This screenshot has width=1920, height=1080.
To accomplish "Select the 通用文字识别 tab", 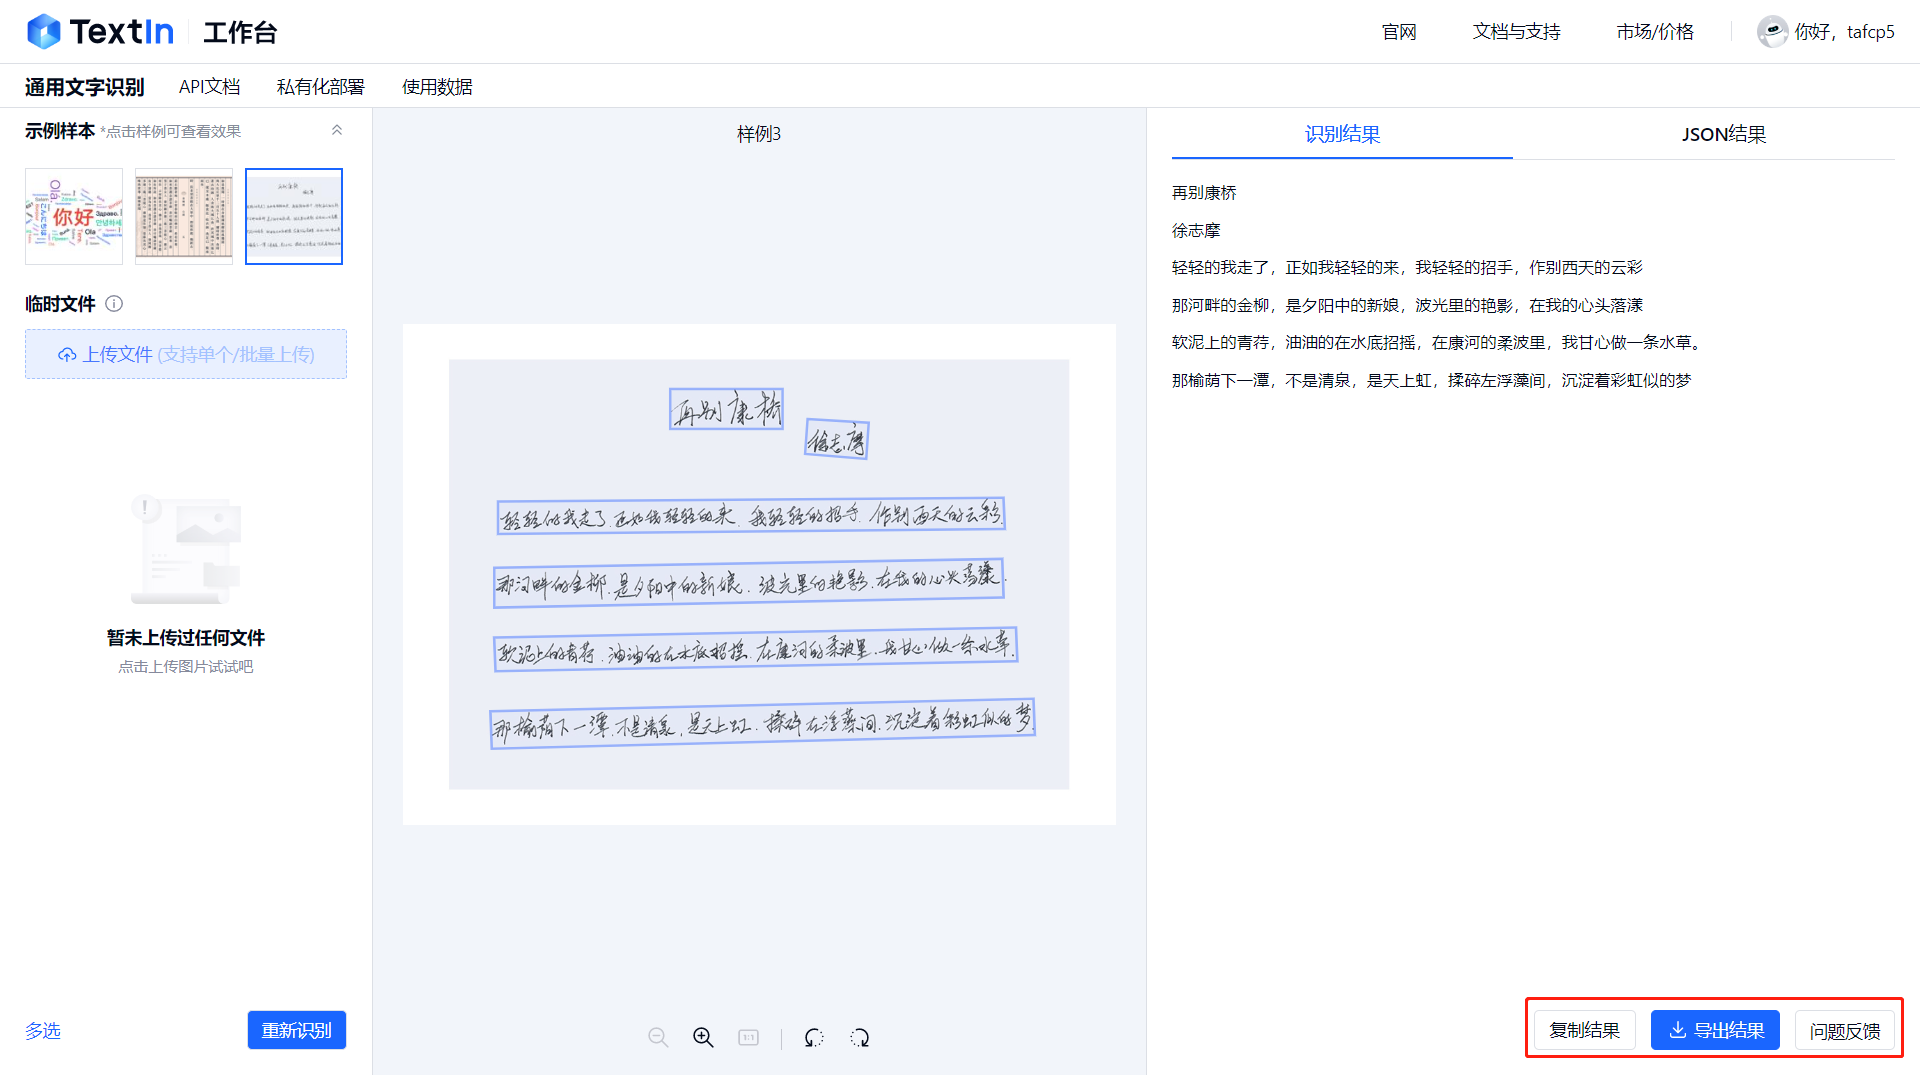I will pos(84,87).
